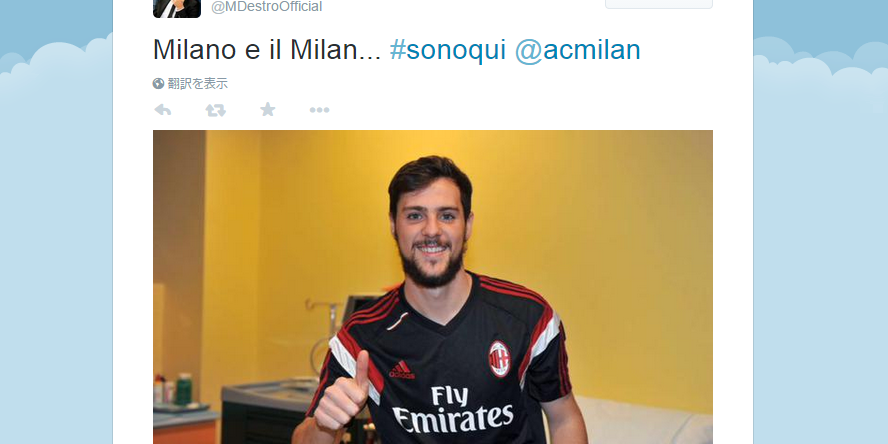Reply to the tweet with arrow icon
This screenshot has height=444, width=888.
point(163,110)
